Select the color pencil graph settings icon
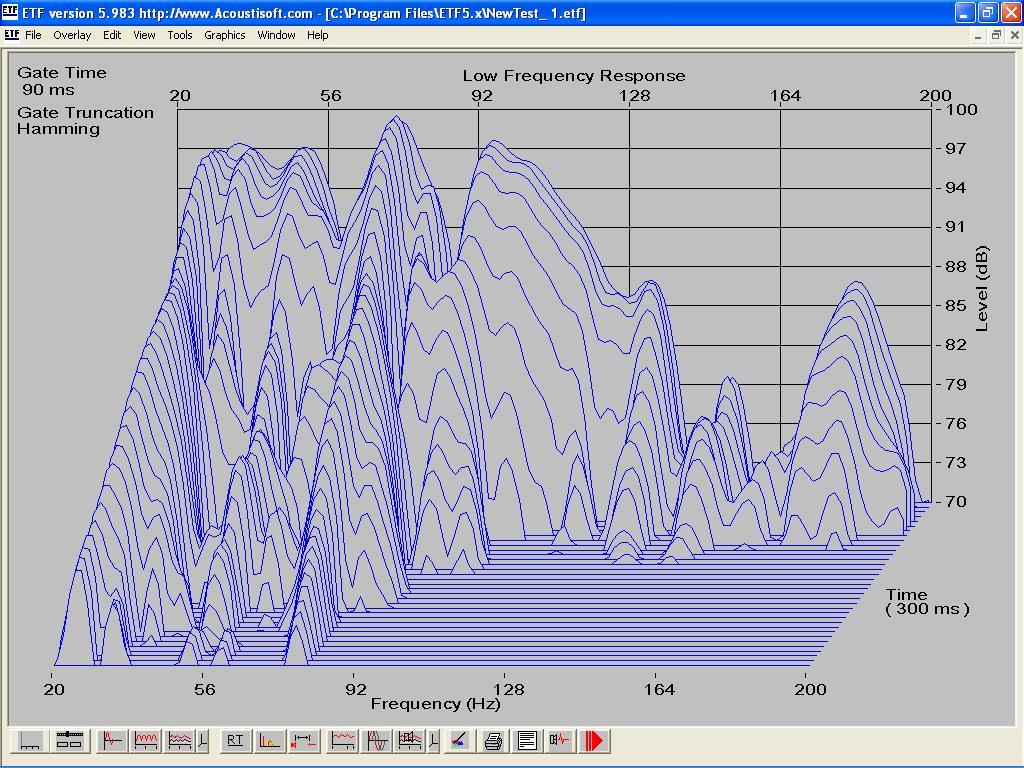1024x768 pixels. click(x=458, y=741)
